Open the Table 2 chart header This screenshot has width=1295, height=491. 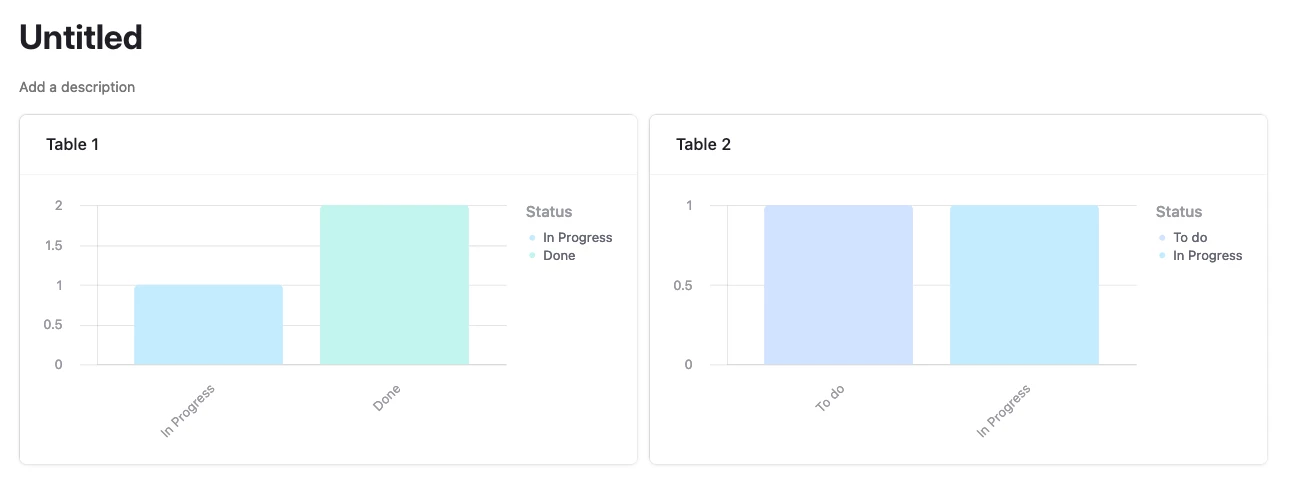pos(703,144)
